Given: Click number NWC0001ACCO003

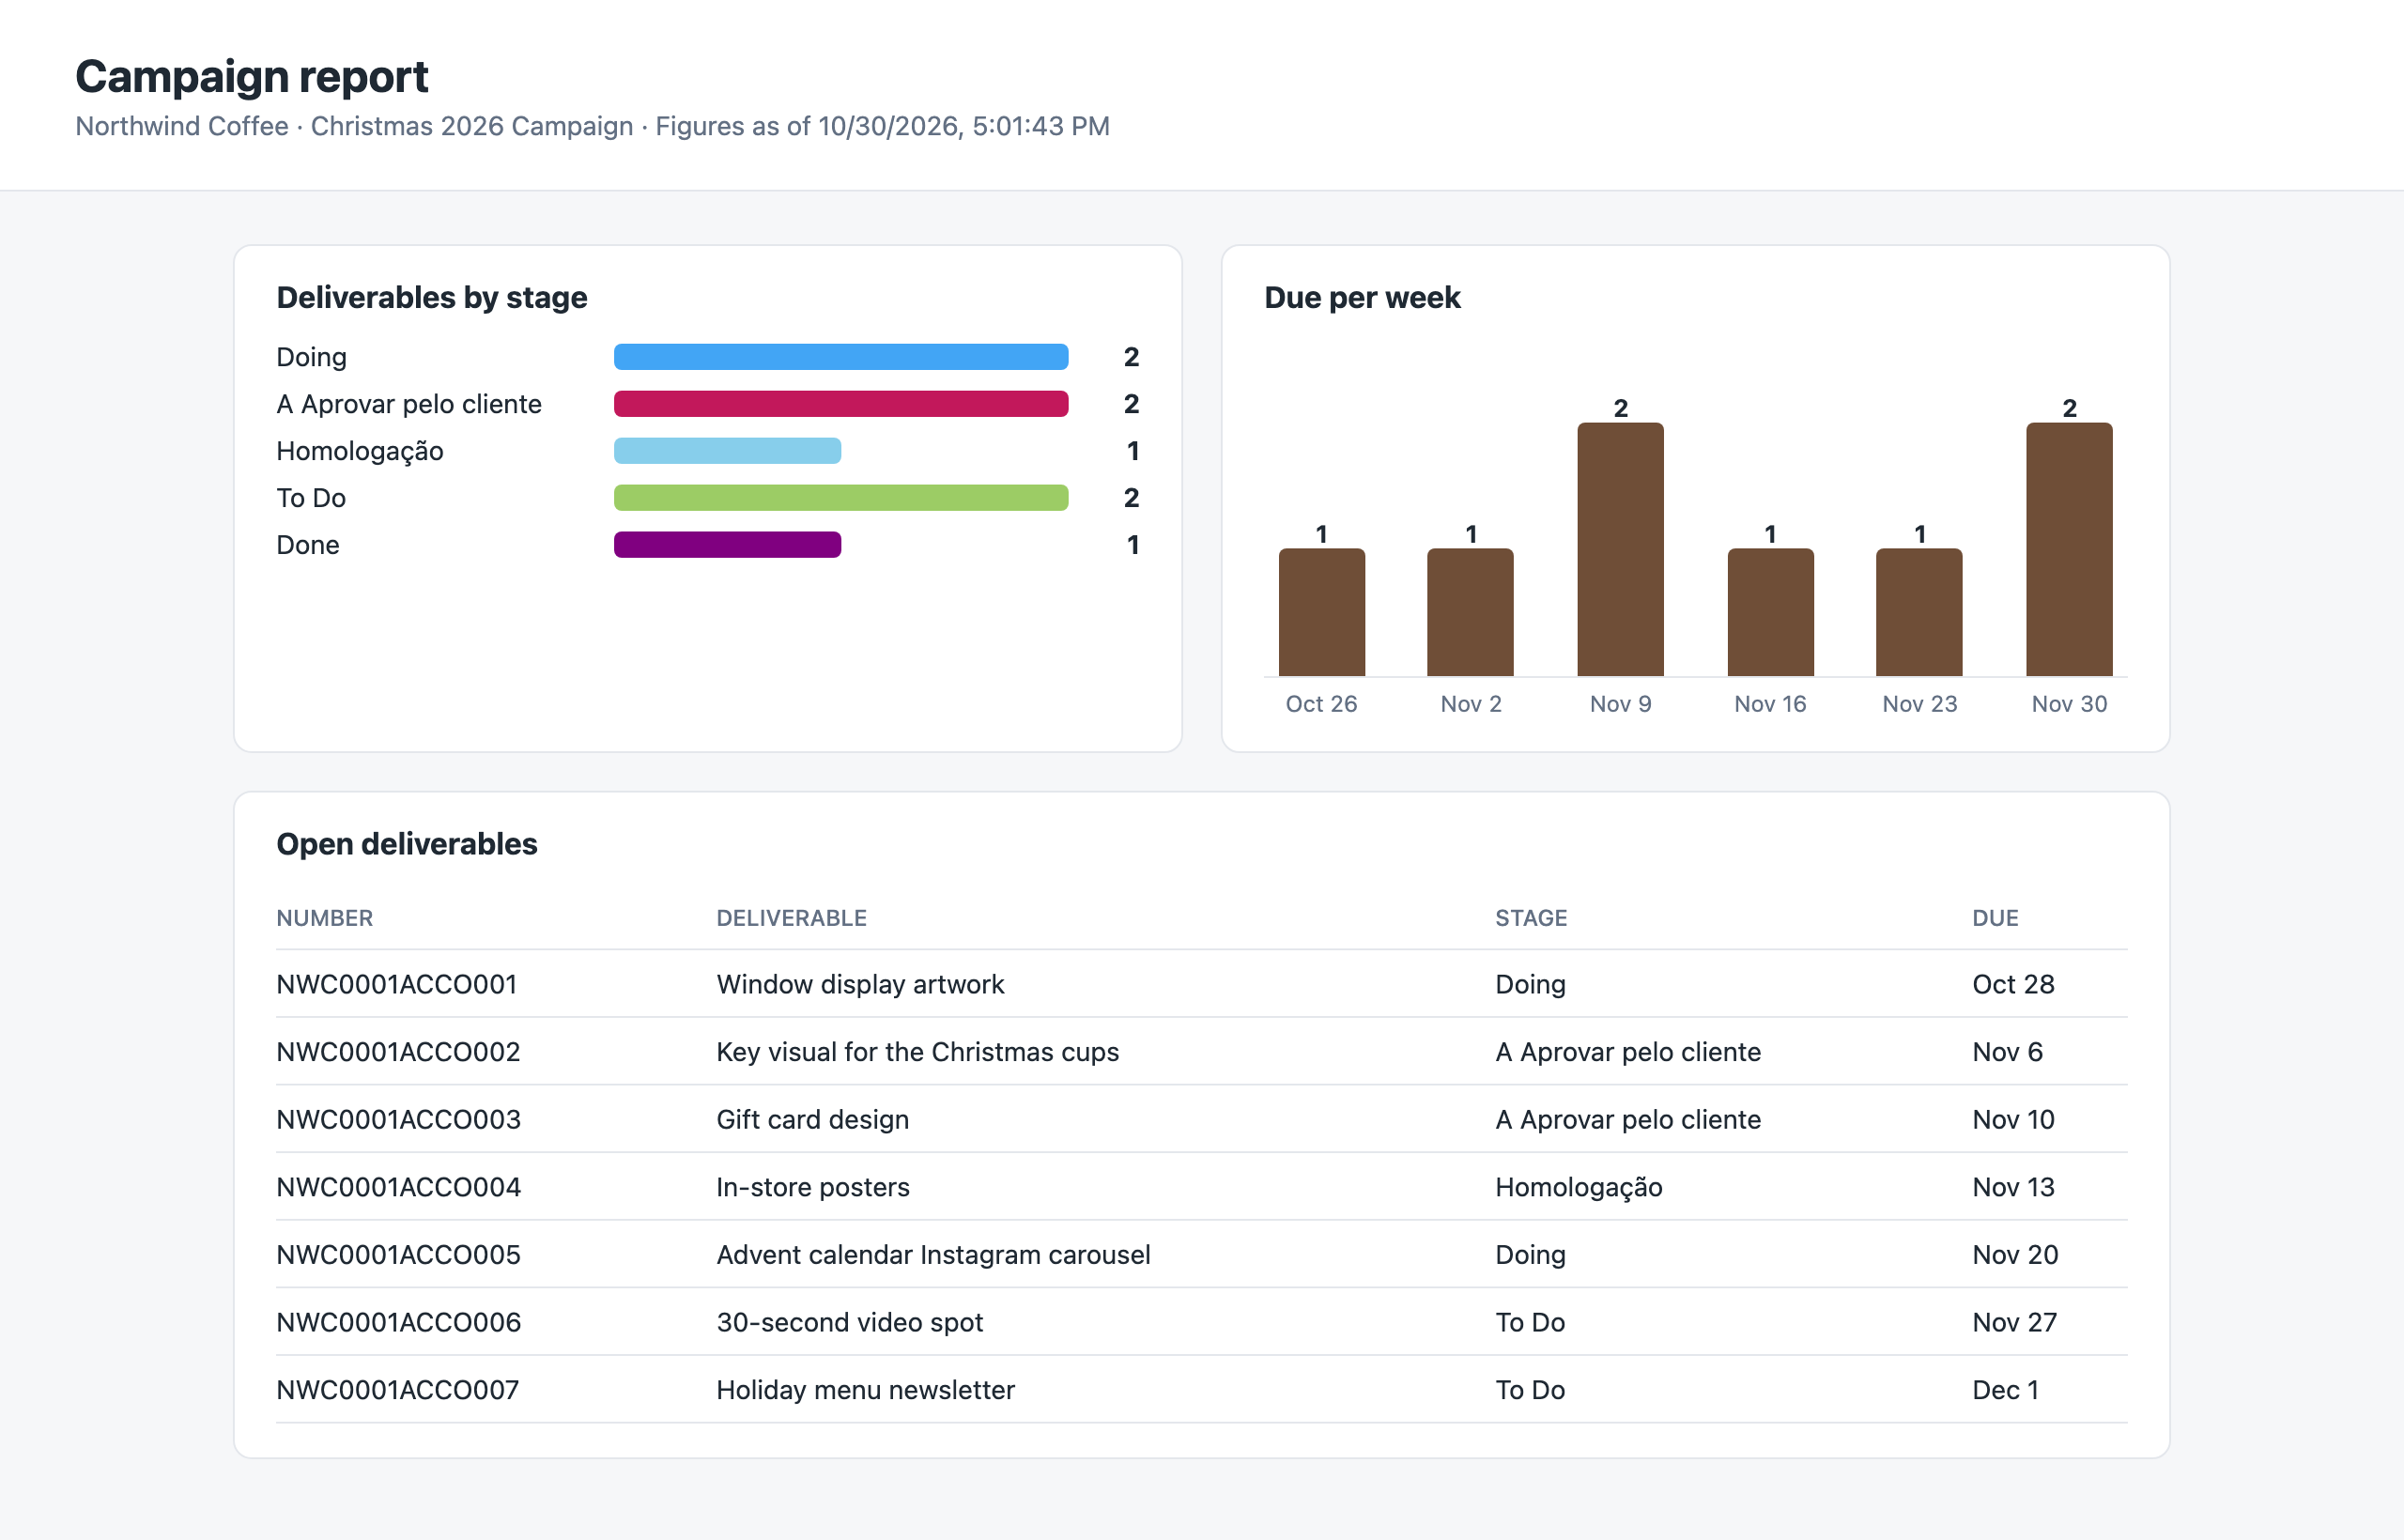Looking at the screenshot, I should (398, 1119).
